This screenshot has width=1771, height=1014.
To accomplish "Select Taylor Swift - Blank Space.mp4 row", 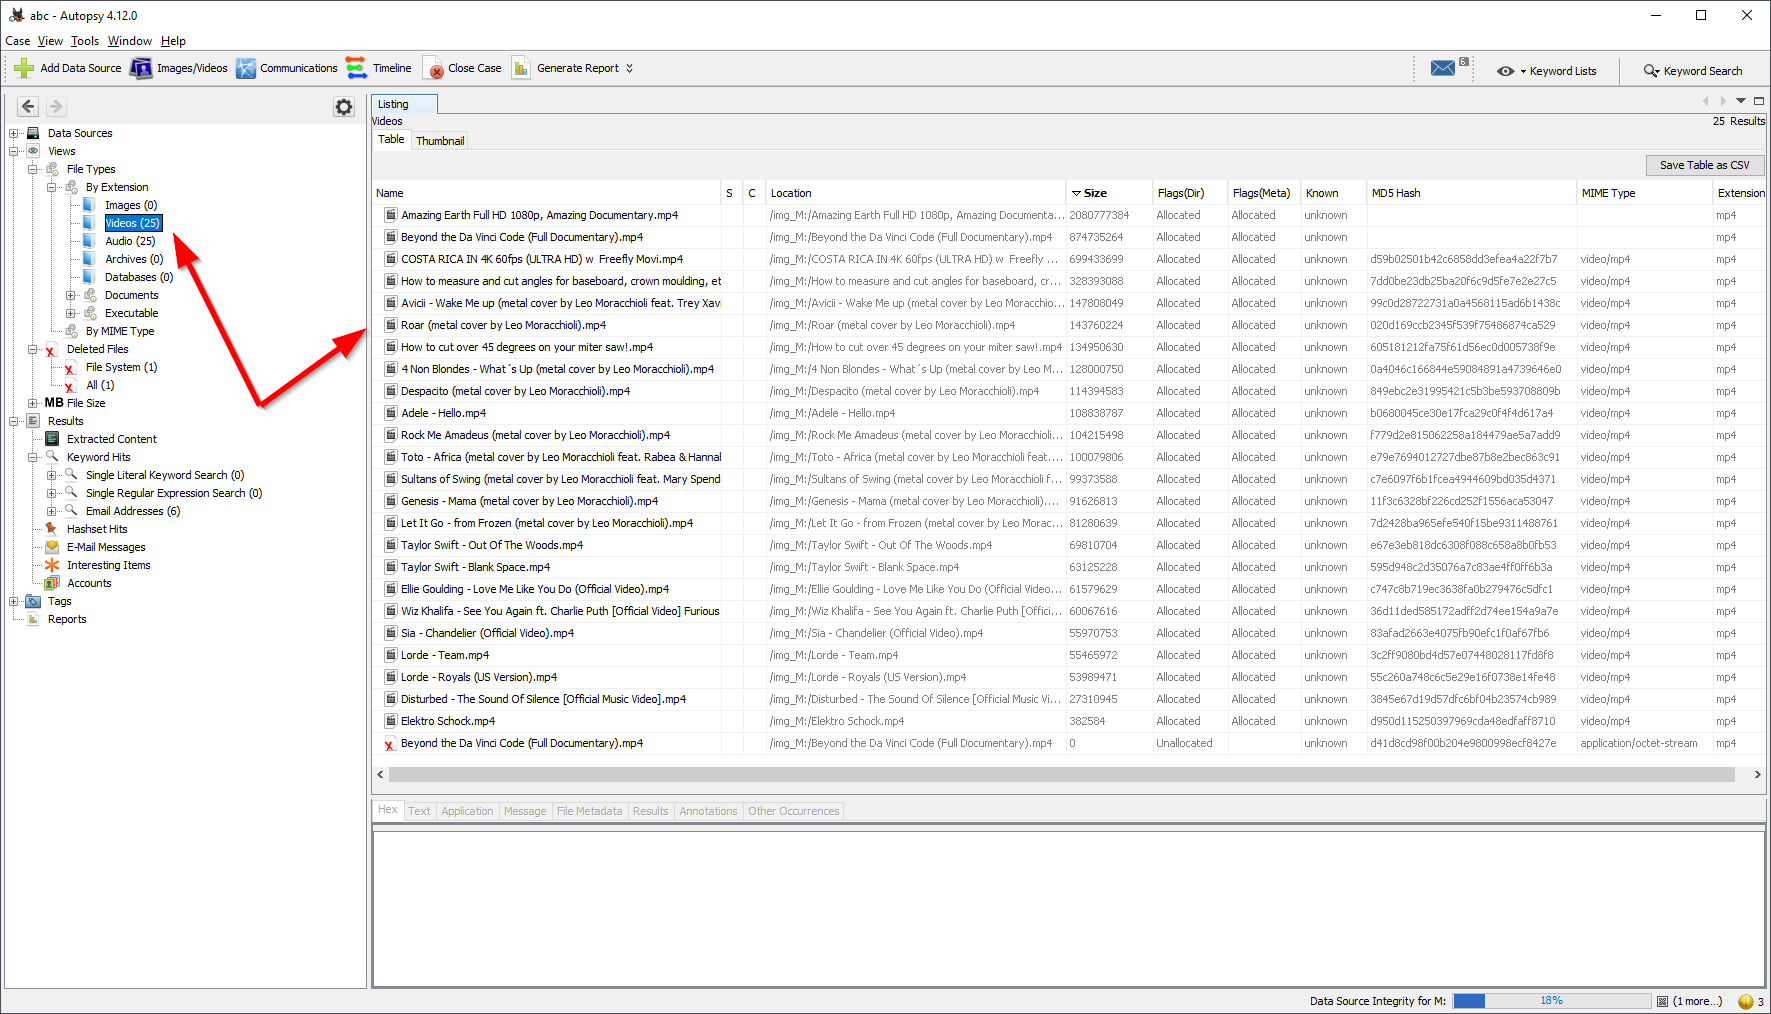I will pos(1068,567).
